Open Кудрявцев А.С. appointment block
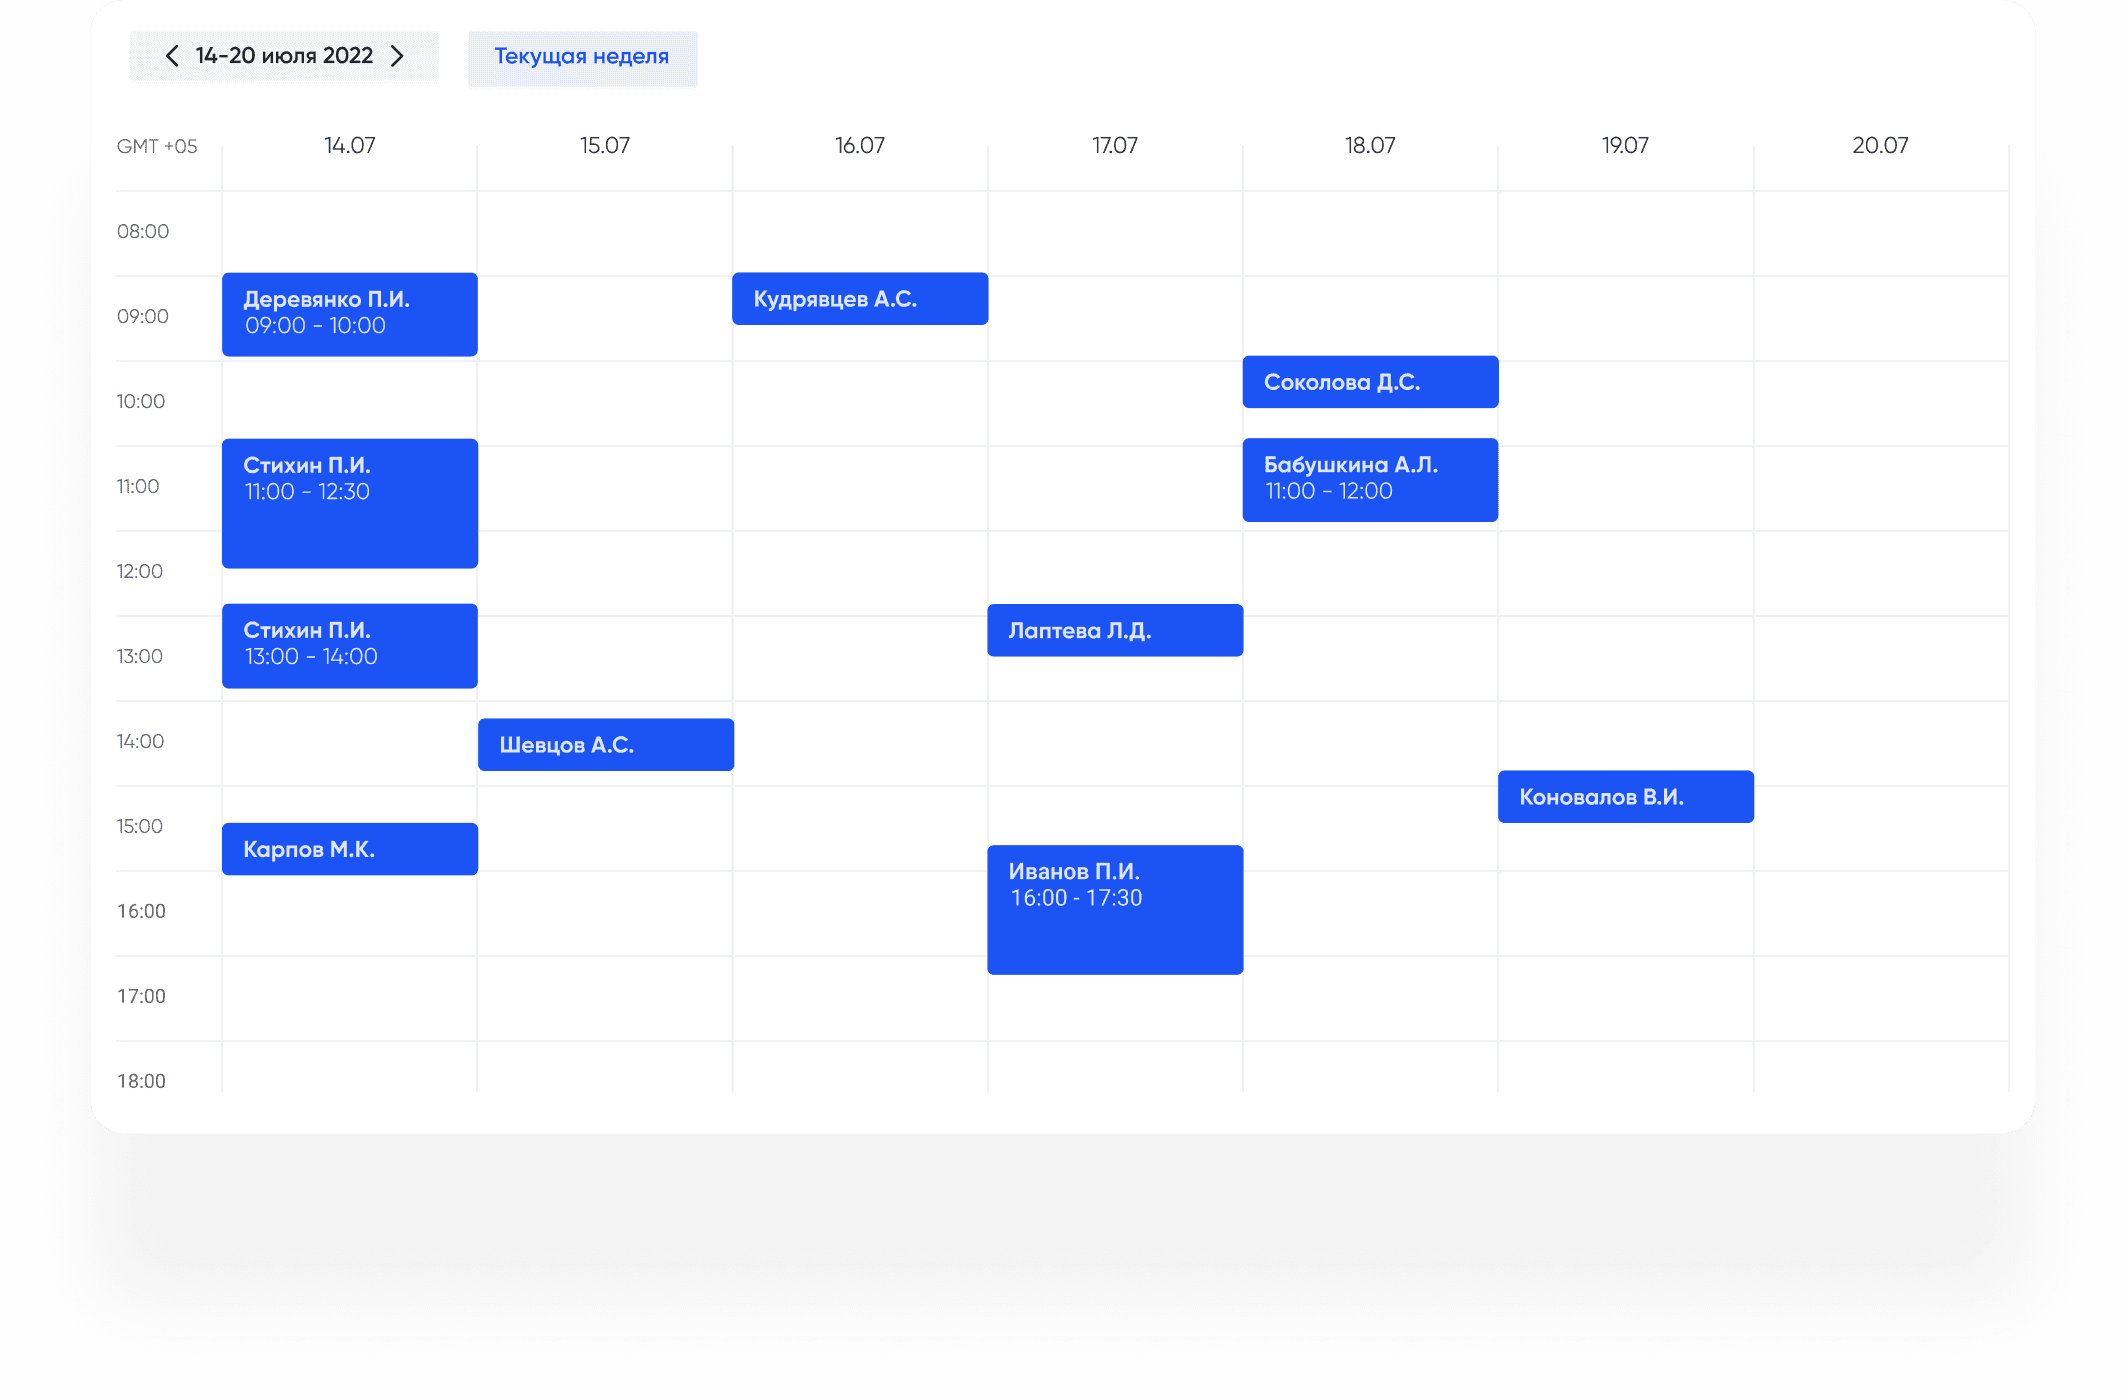Viewport: 2126px width, 1398px height. (859, 299)
